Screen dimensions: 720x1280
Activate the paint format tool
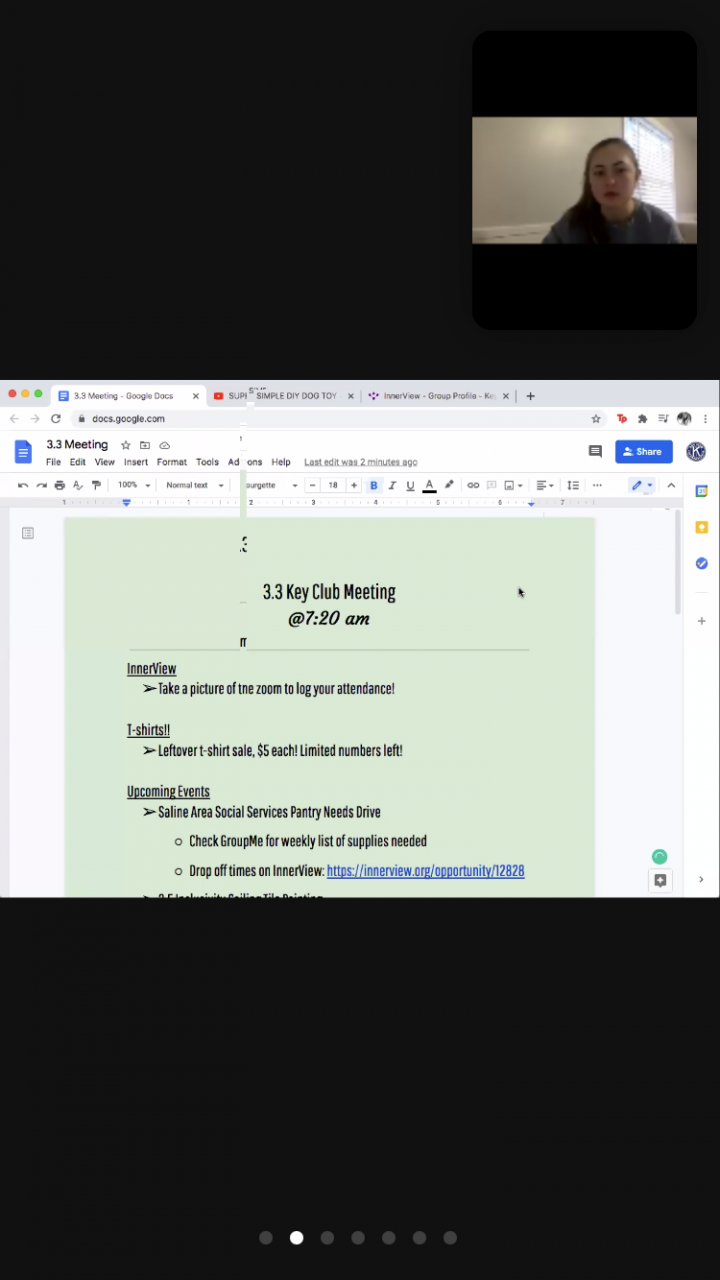(96, 485)
